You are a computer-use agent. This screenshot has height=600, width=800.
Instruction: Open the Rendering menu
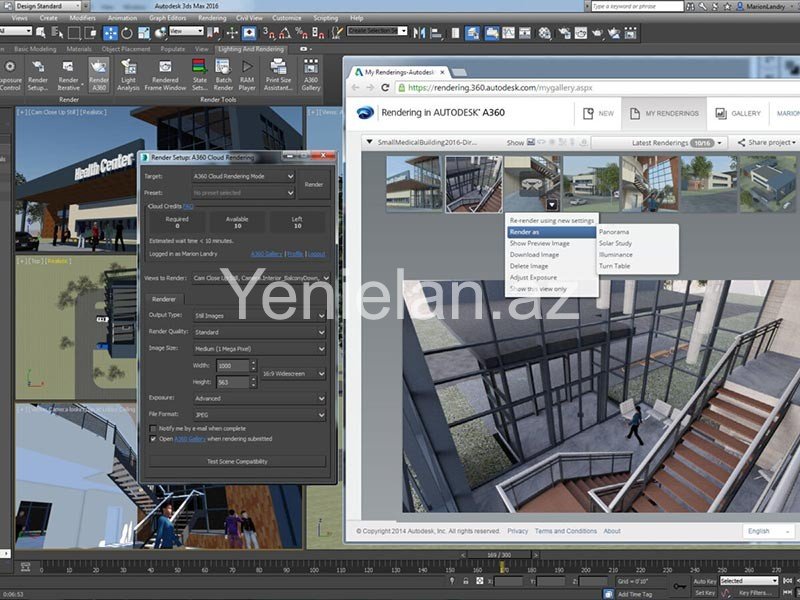pyautogui.click(x=212, y=18)
